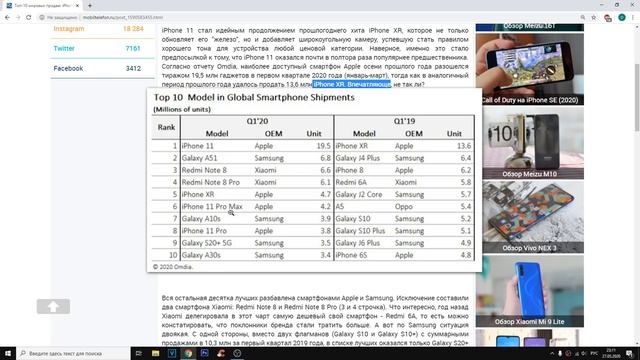The height and width of the screenshot is (360, 640).
Task: Click the Galaxy J4 Plus cell
Action: pyautogui.click(x=358, y=158)
